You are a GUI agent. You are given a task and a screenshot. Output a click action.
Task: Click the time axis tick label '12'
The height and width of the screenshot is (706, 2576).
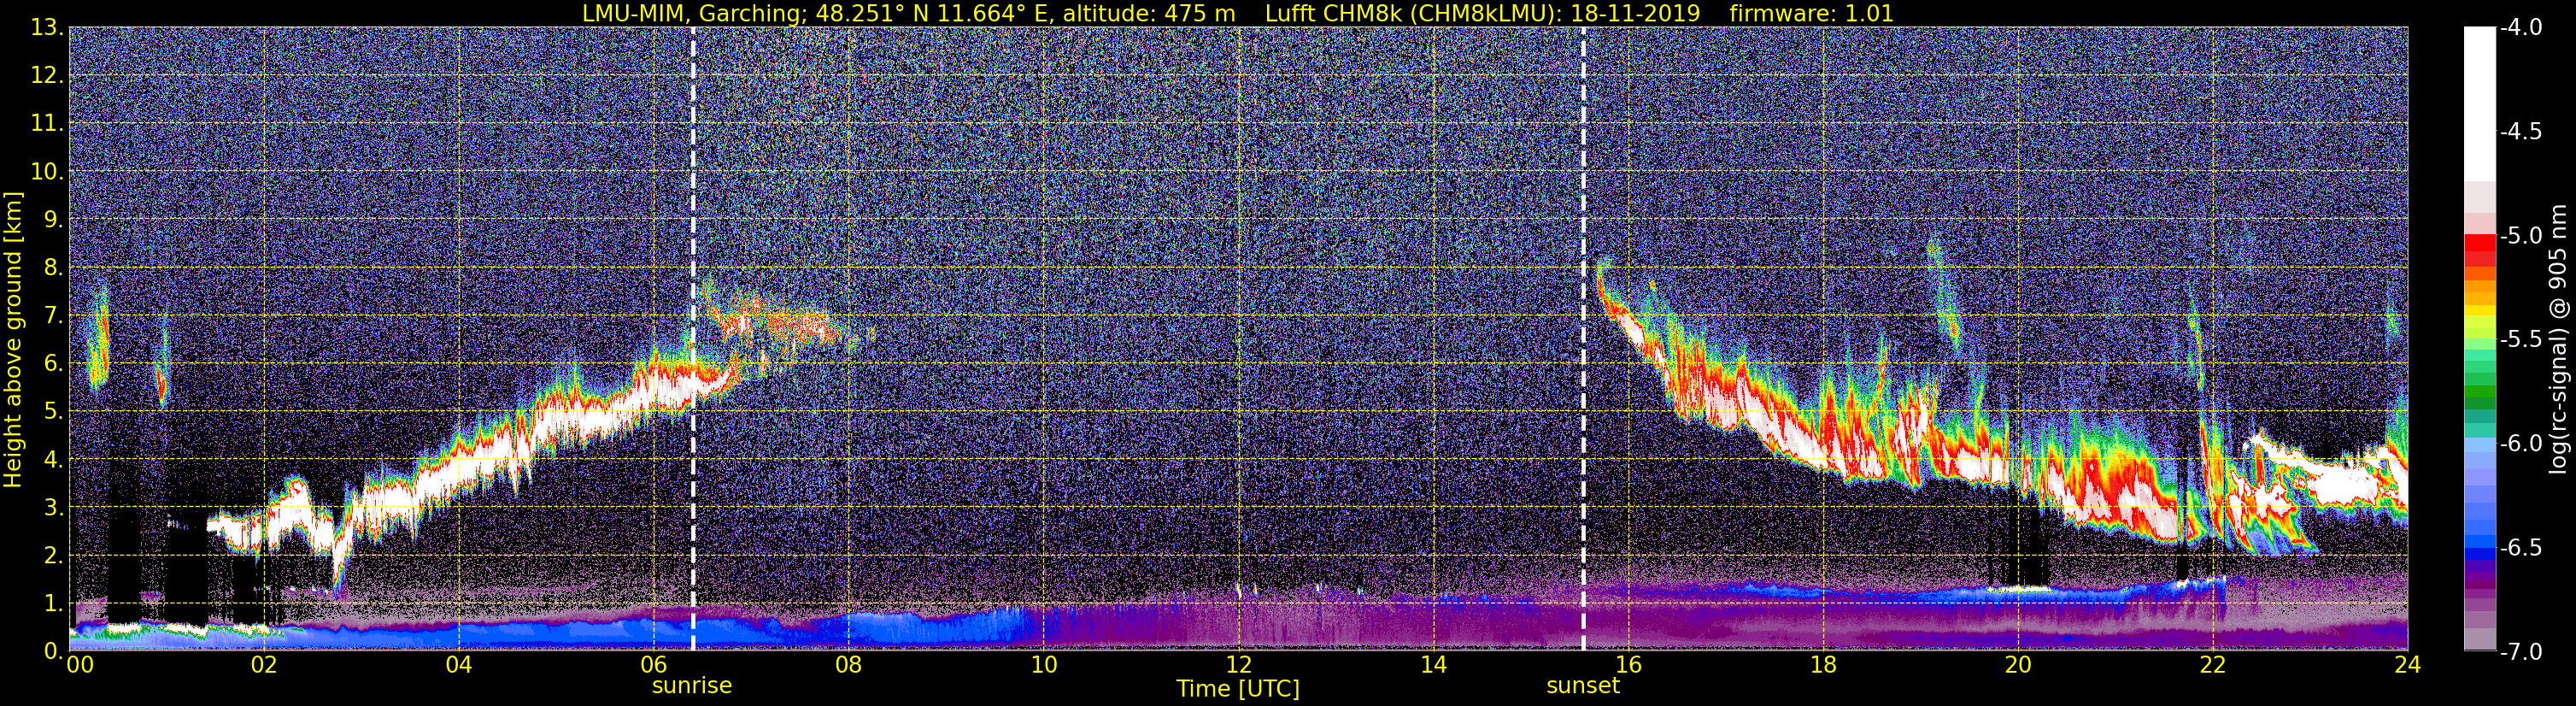click(x=1239, y=665)
